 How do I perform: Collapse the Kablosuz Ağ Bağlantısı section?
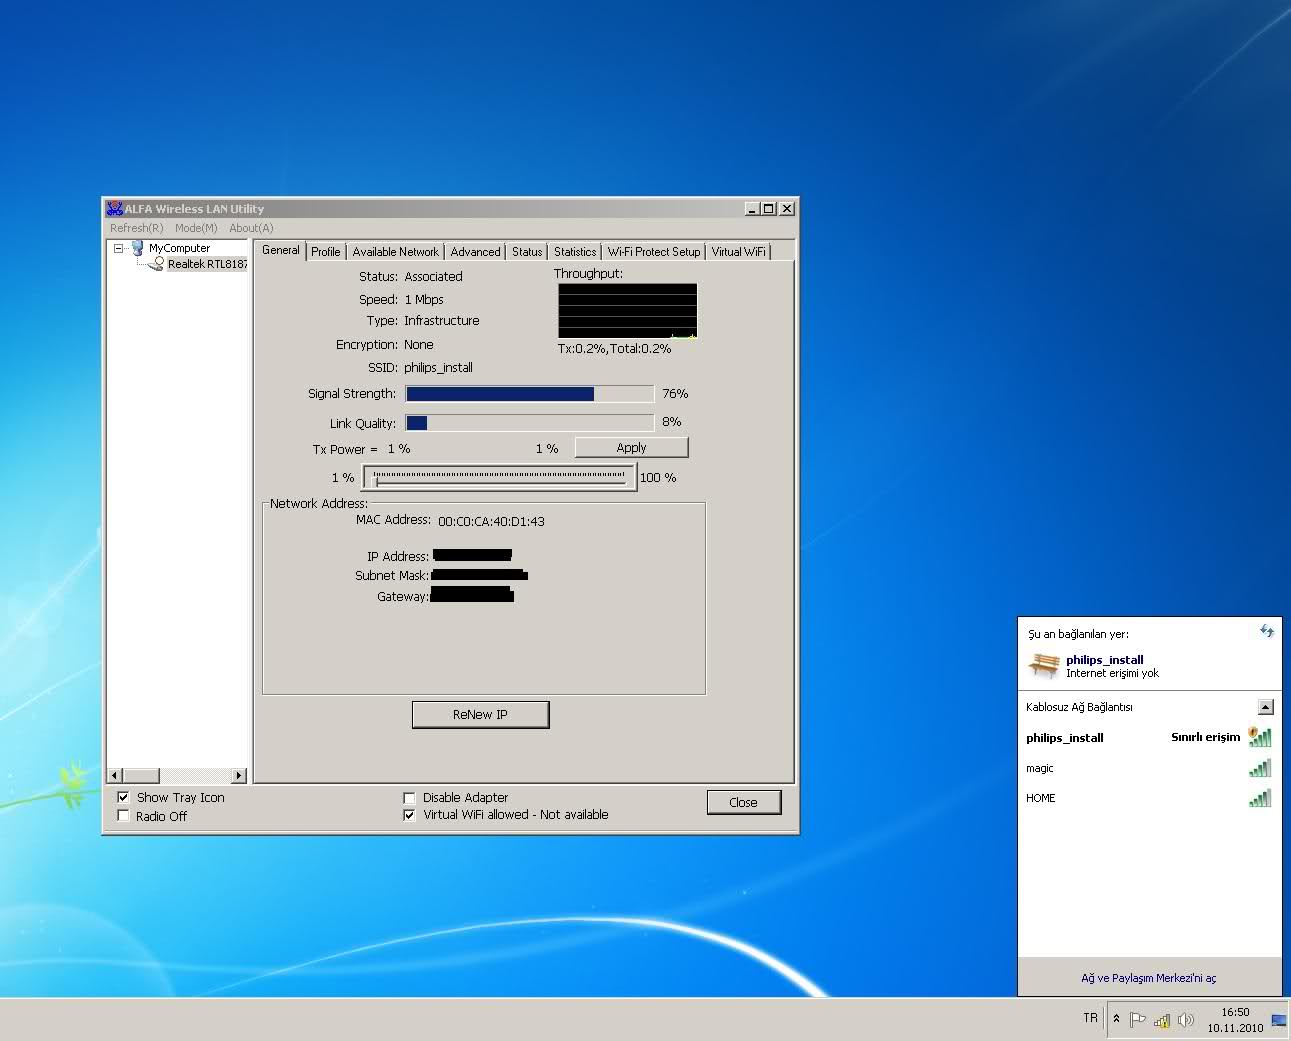[1265, 707]
